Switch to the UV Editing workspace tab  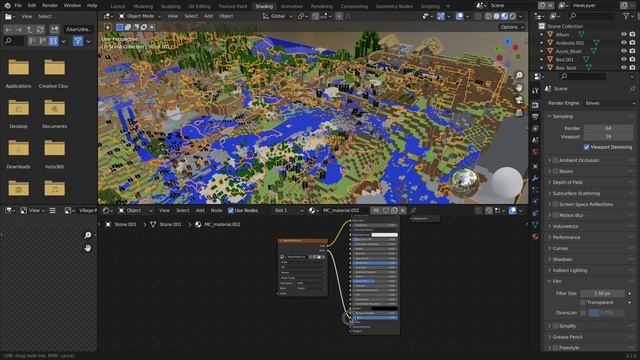(200, 6)
